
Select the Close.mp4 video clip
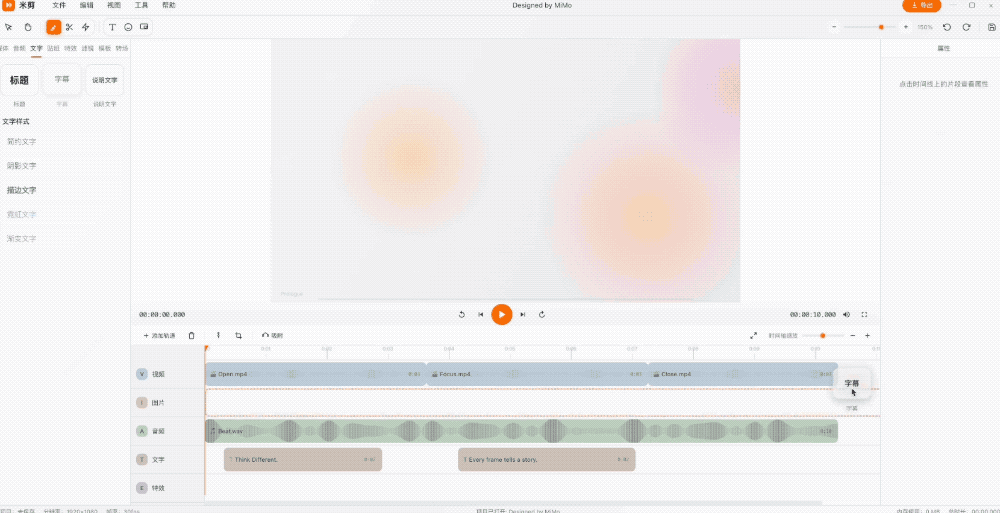point(743,375)
